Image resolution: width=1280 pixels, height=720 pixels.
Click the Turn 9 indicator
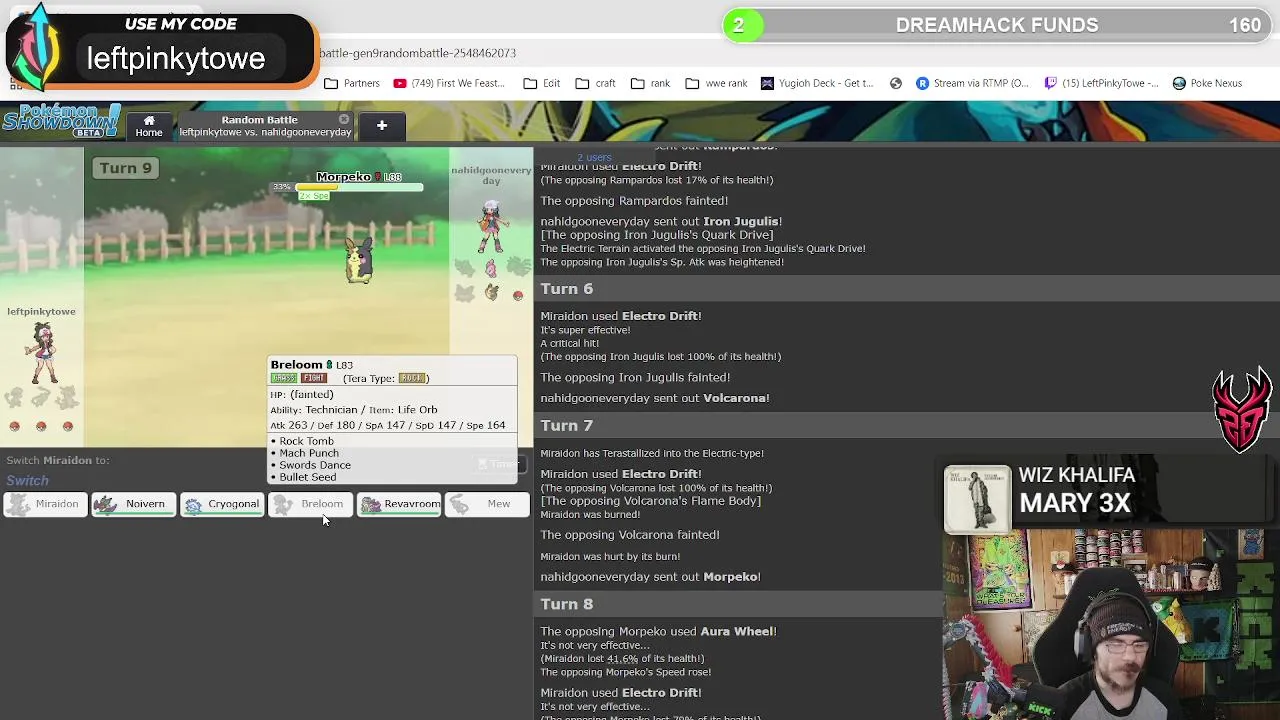[x=125, y=168]
